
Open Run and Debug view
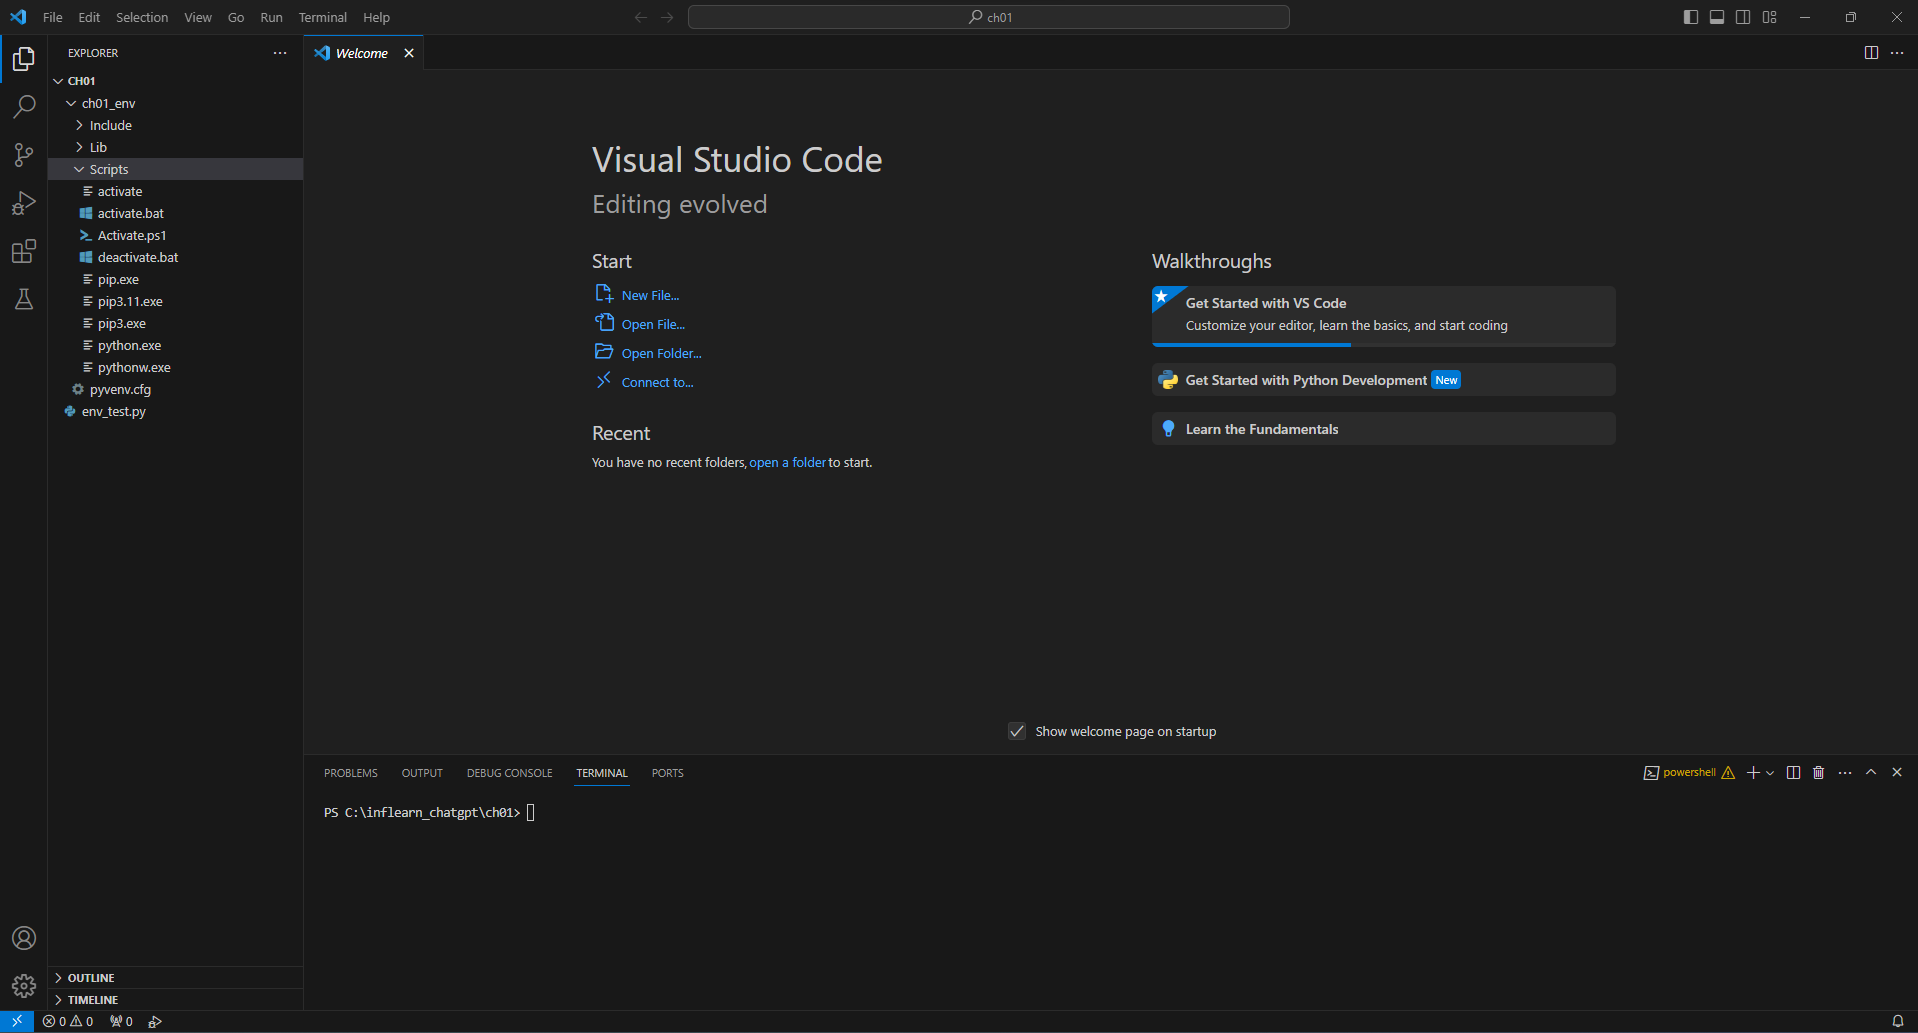click(x=24, y=203)
